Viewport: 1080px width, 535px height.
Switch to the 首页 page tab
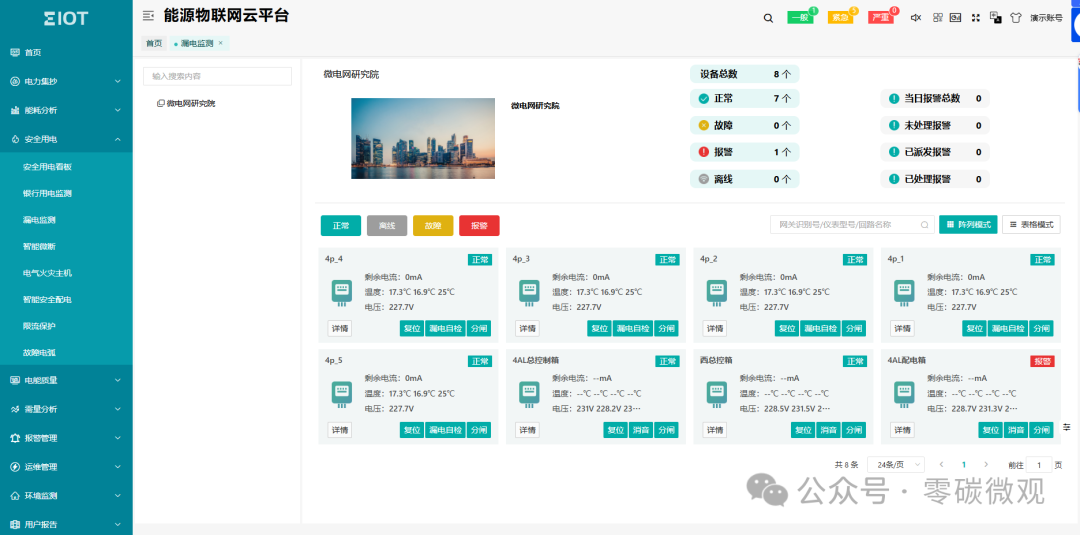154,43
